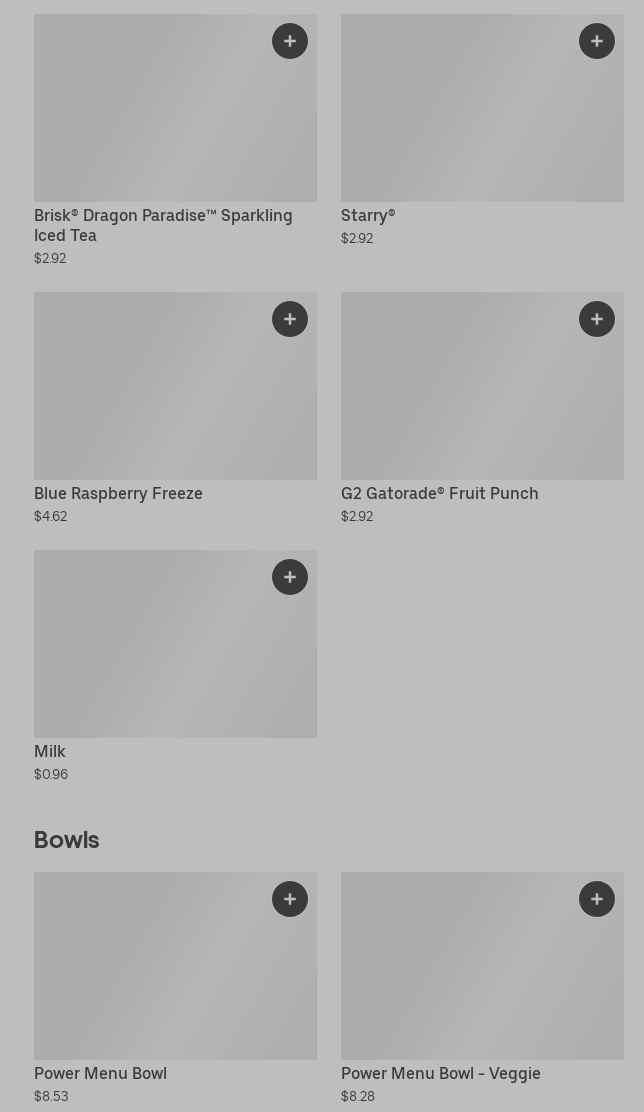Click the Bowls section heading

pyautogui.click(x=67, y=840)
